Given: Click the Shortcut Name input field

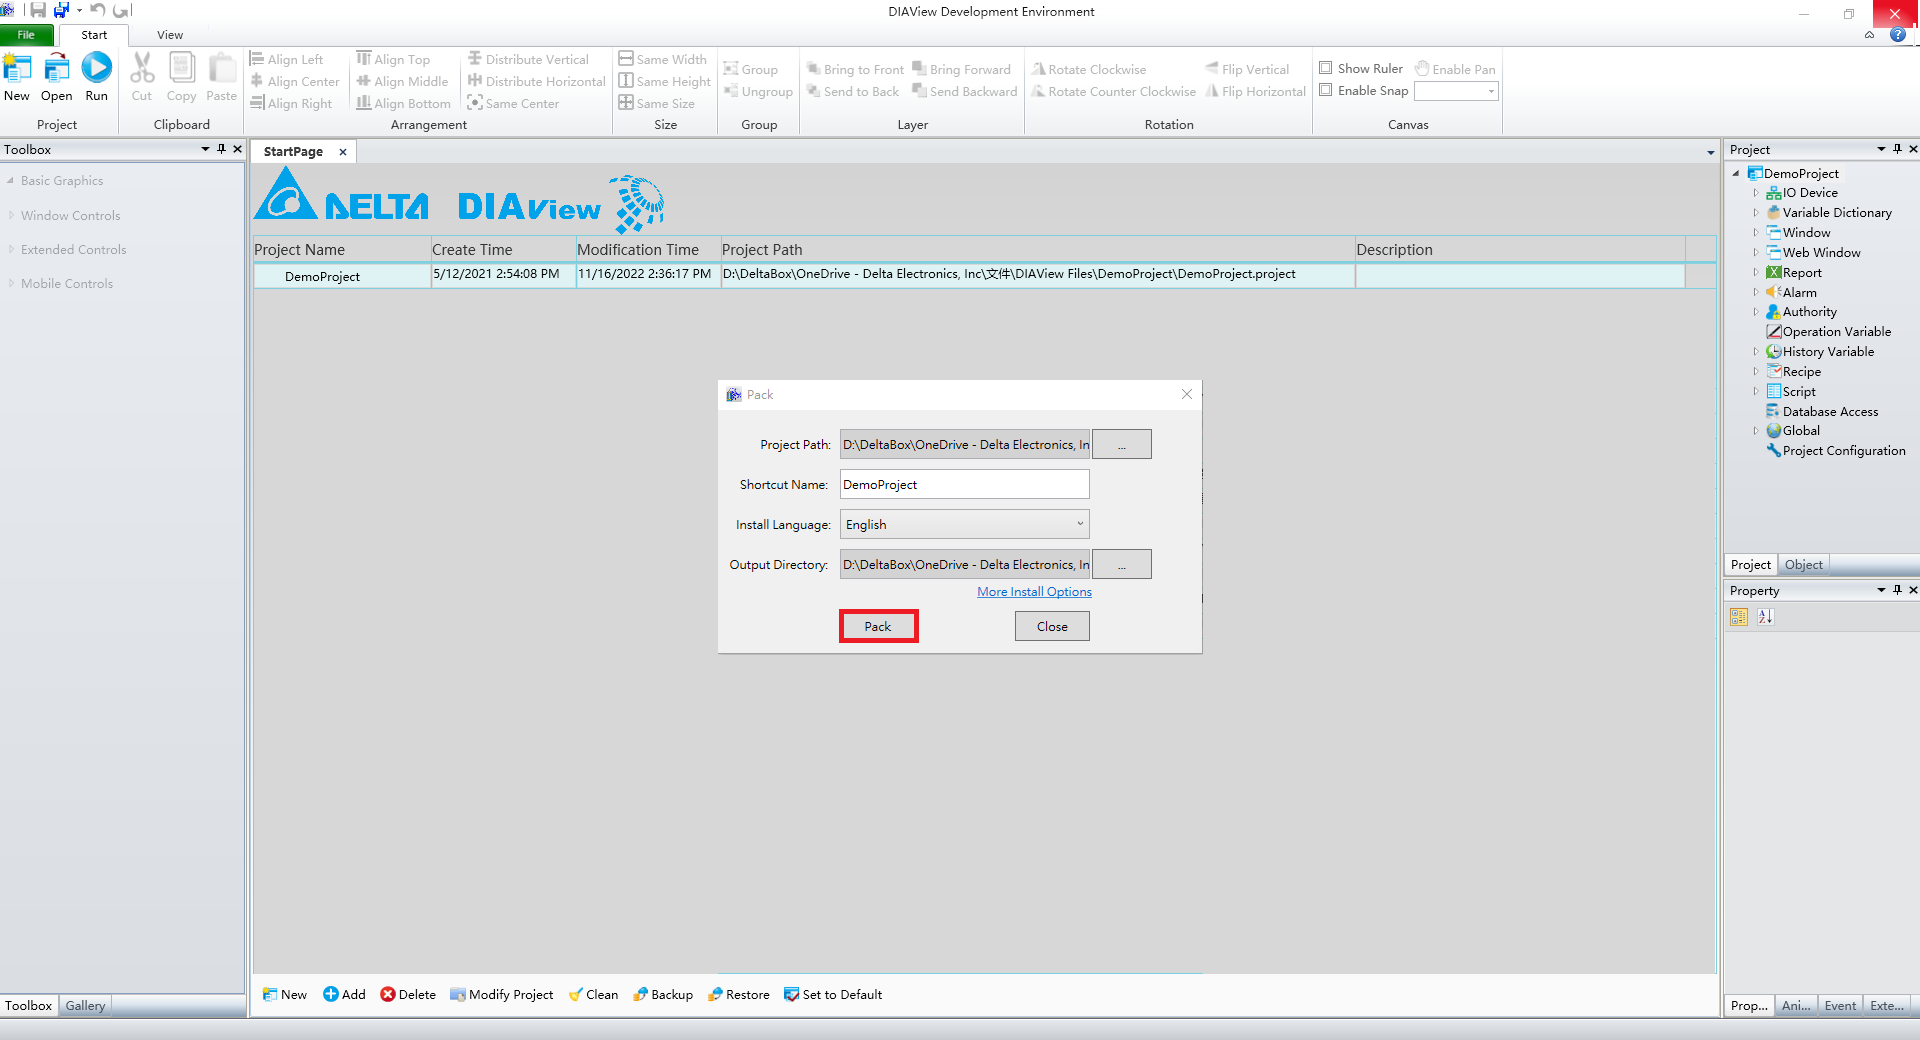Looking at the screenshot, I should (x=964, y=484).
